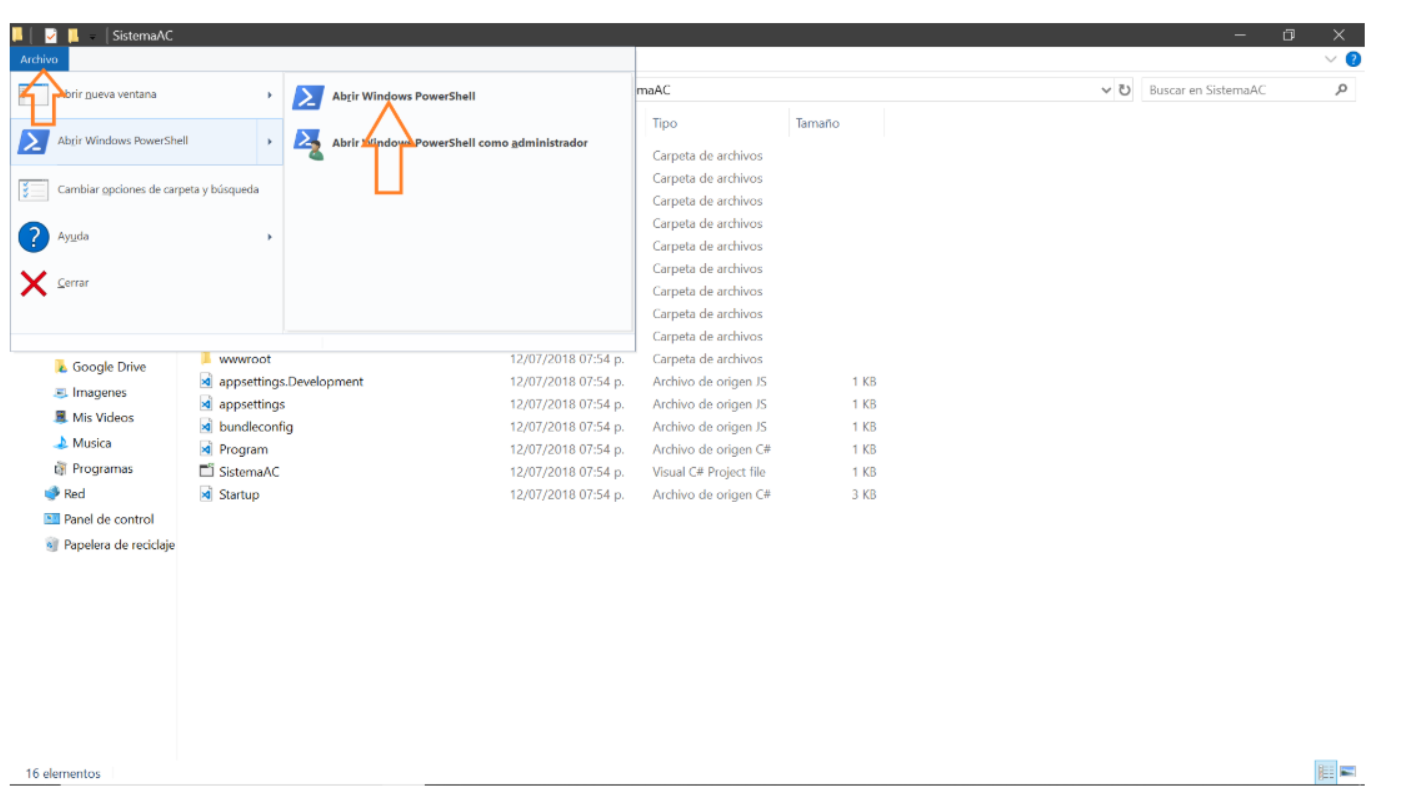Click the wwwroot folder icon
This screenshot has height=796, width=1402.
(x=206, y=358)
